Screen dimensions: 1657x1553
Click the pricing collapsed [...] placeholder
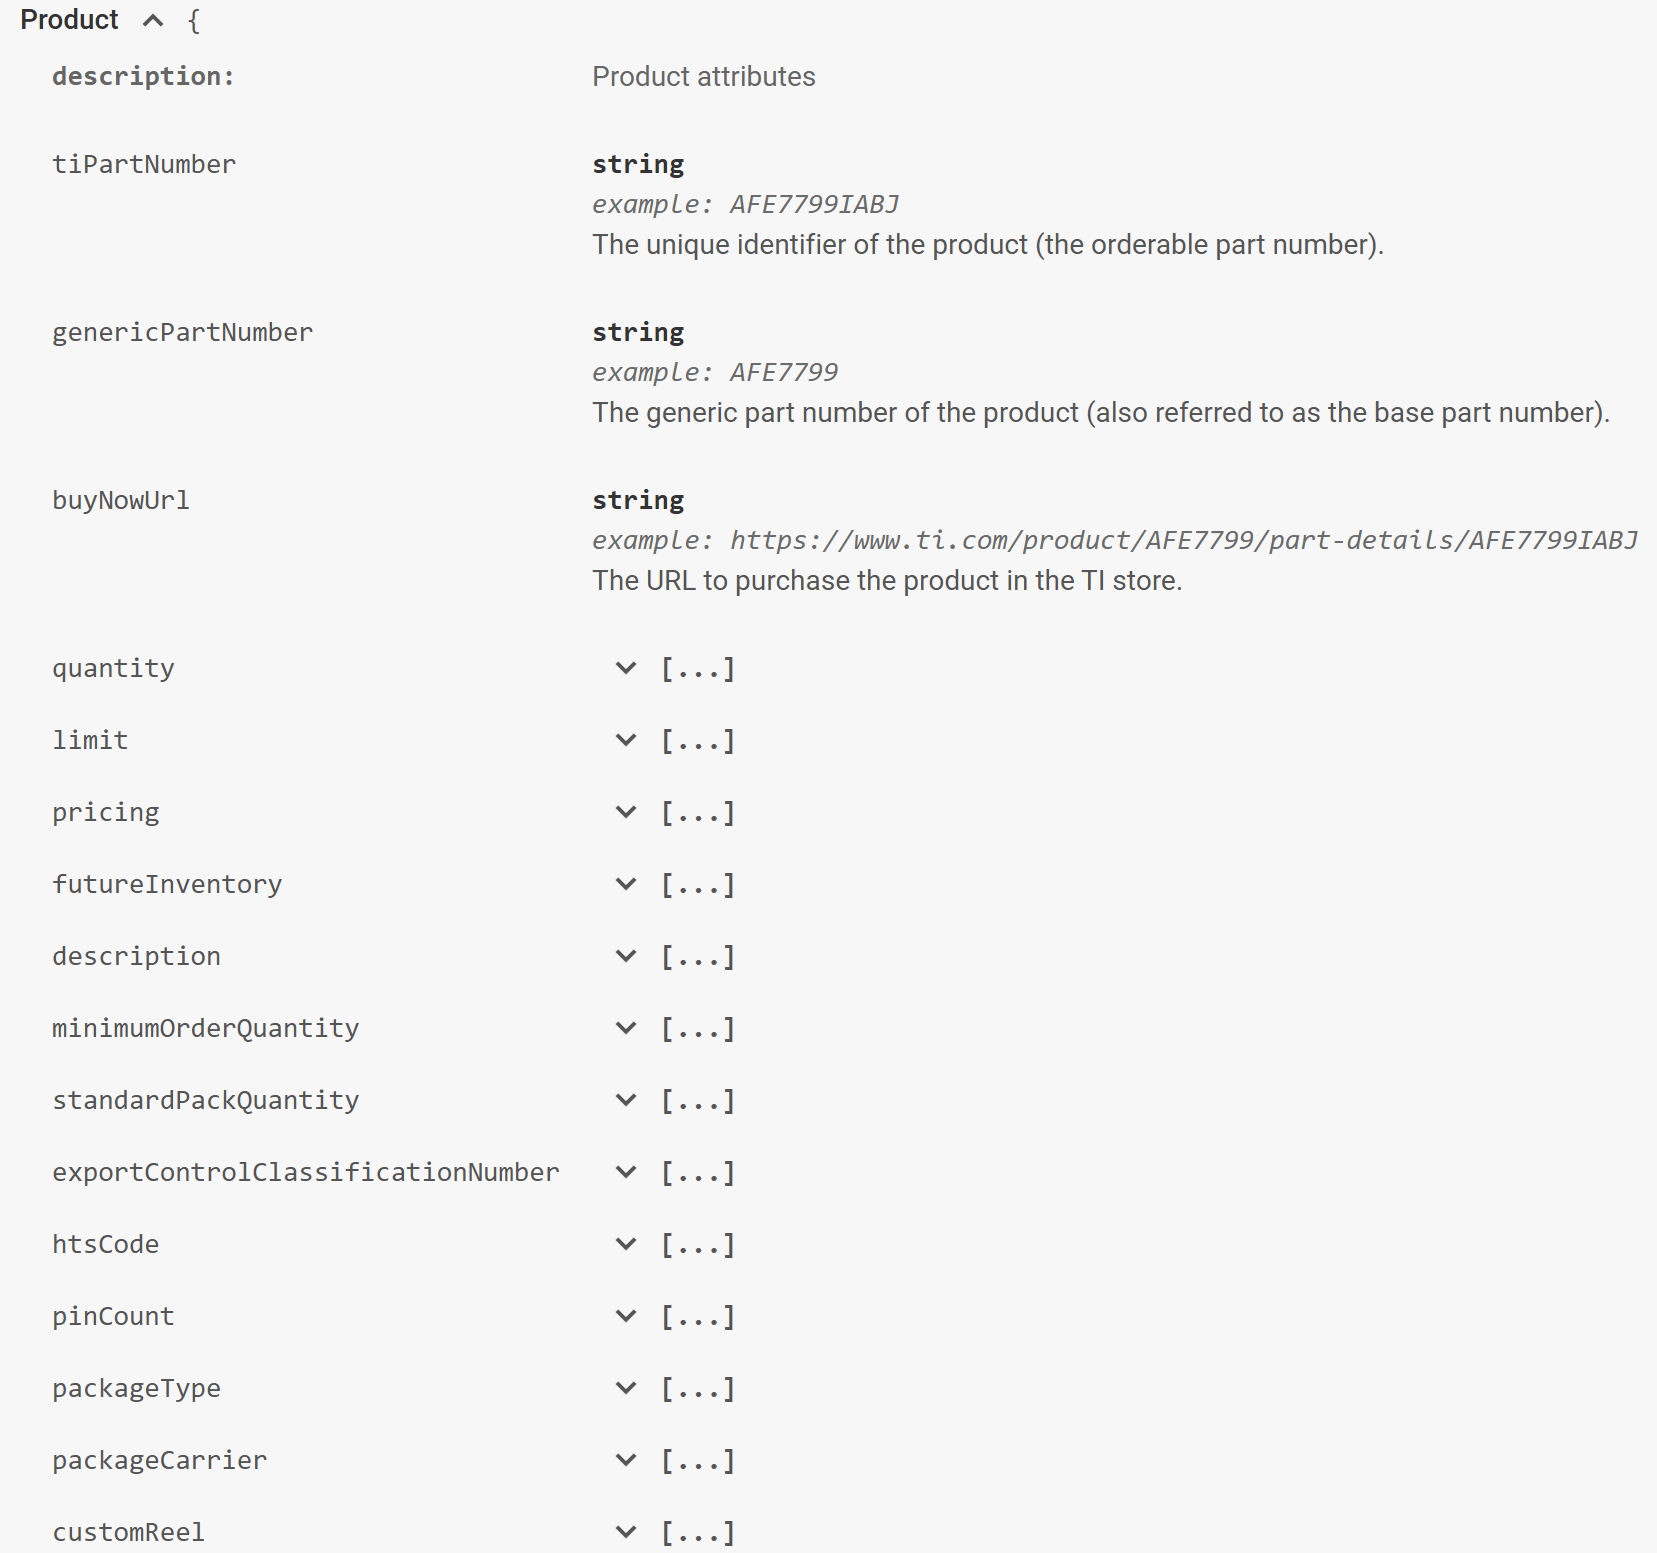click(698, 813)
